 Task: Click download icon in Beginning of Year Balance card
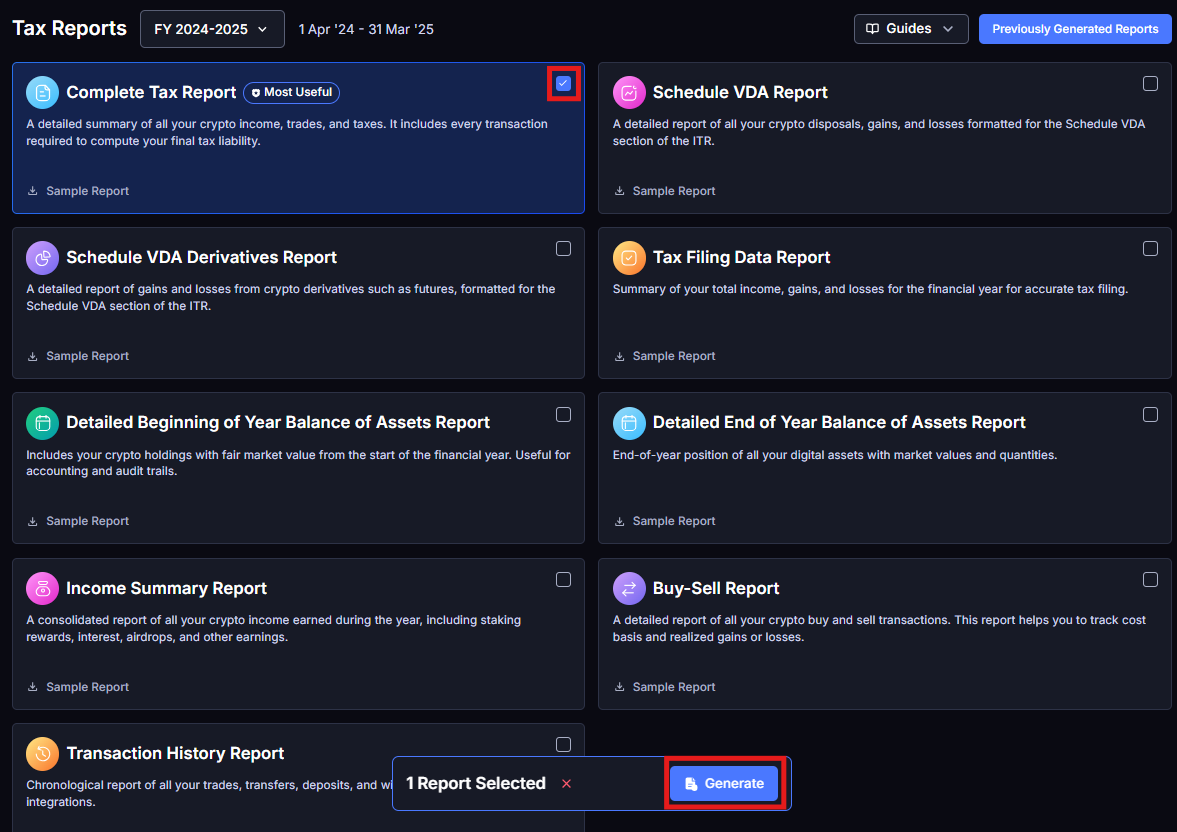pos(32,521)
